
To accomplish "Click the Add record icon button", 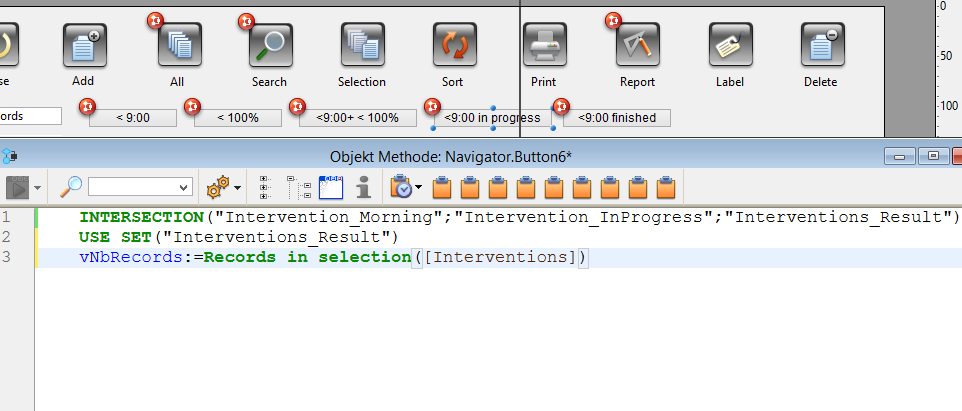I will point(84,45).
